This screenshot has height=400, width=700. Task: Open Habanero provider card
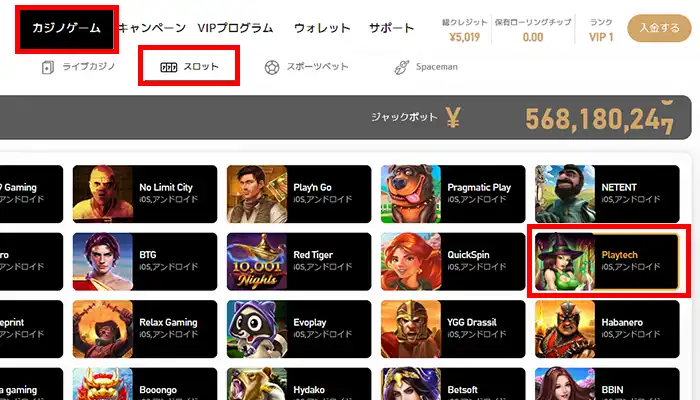click(607, 329)
